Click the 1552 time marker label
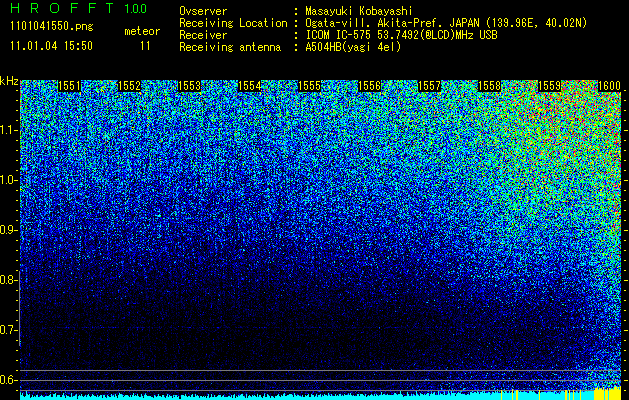This screenshot has width=629, height=400. 130,86
